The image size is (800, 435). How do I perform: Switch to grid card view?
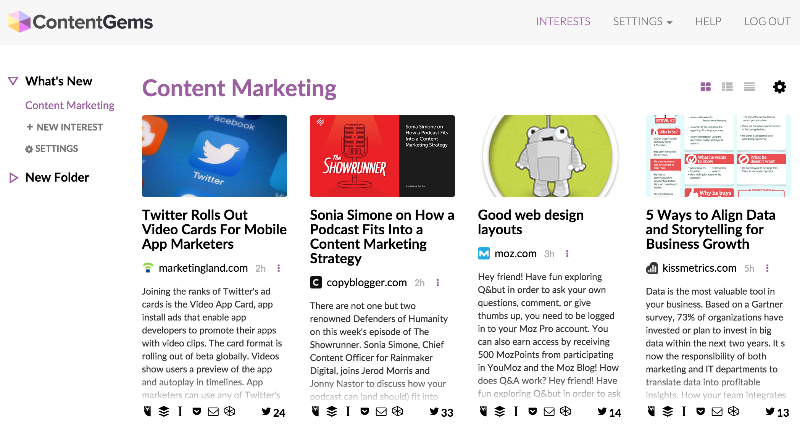[706, 87]
